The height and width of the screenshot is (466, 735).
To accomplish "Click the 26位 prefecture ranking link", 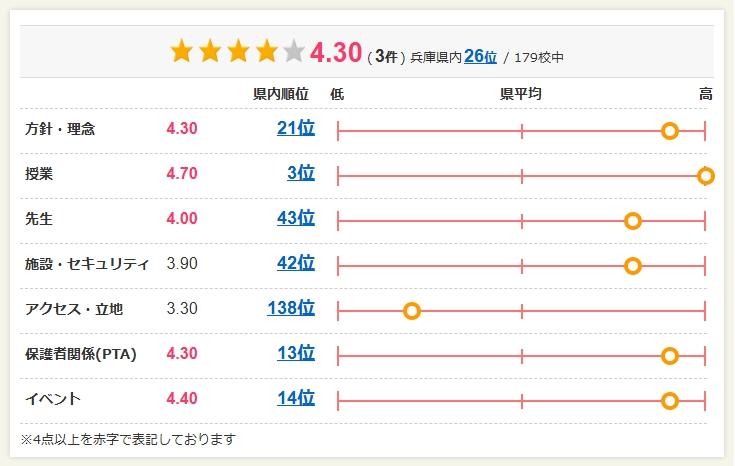I will 480,56.
